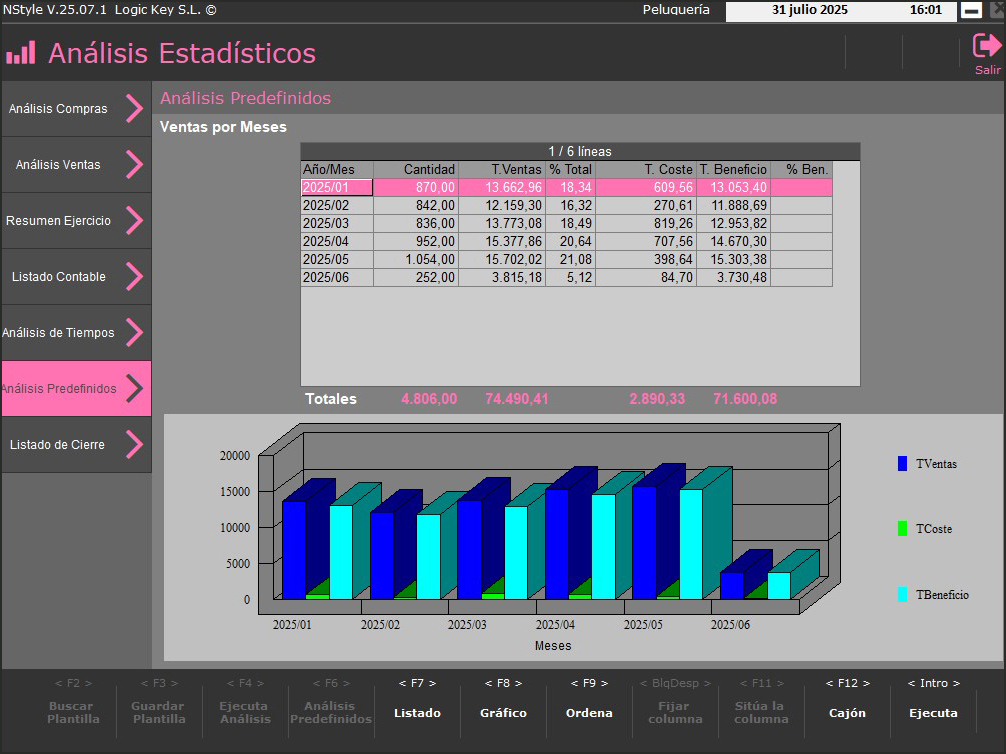Click the cyan TBeneficio legend swatch

[x=902, y=594]
